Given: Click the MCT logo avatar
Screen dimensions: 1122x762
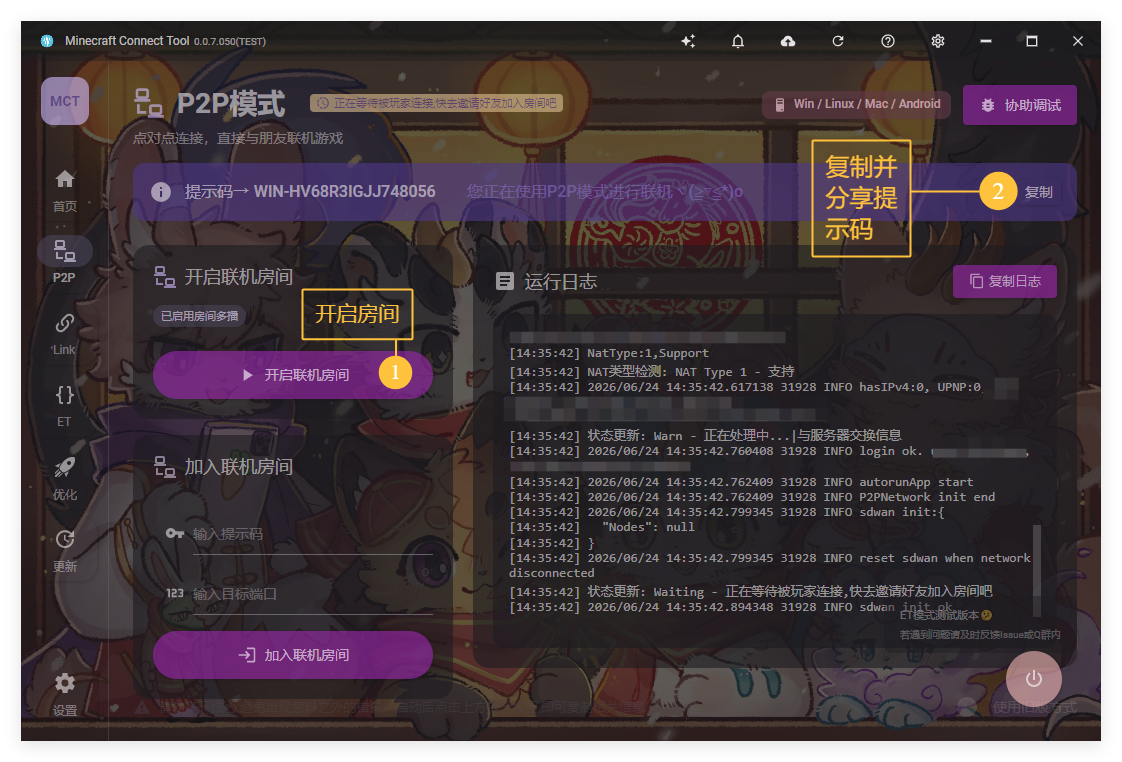Looking at the screenshot, I should tap(65, 102).
